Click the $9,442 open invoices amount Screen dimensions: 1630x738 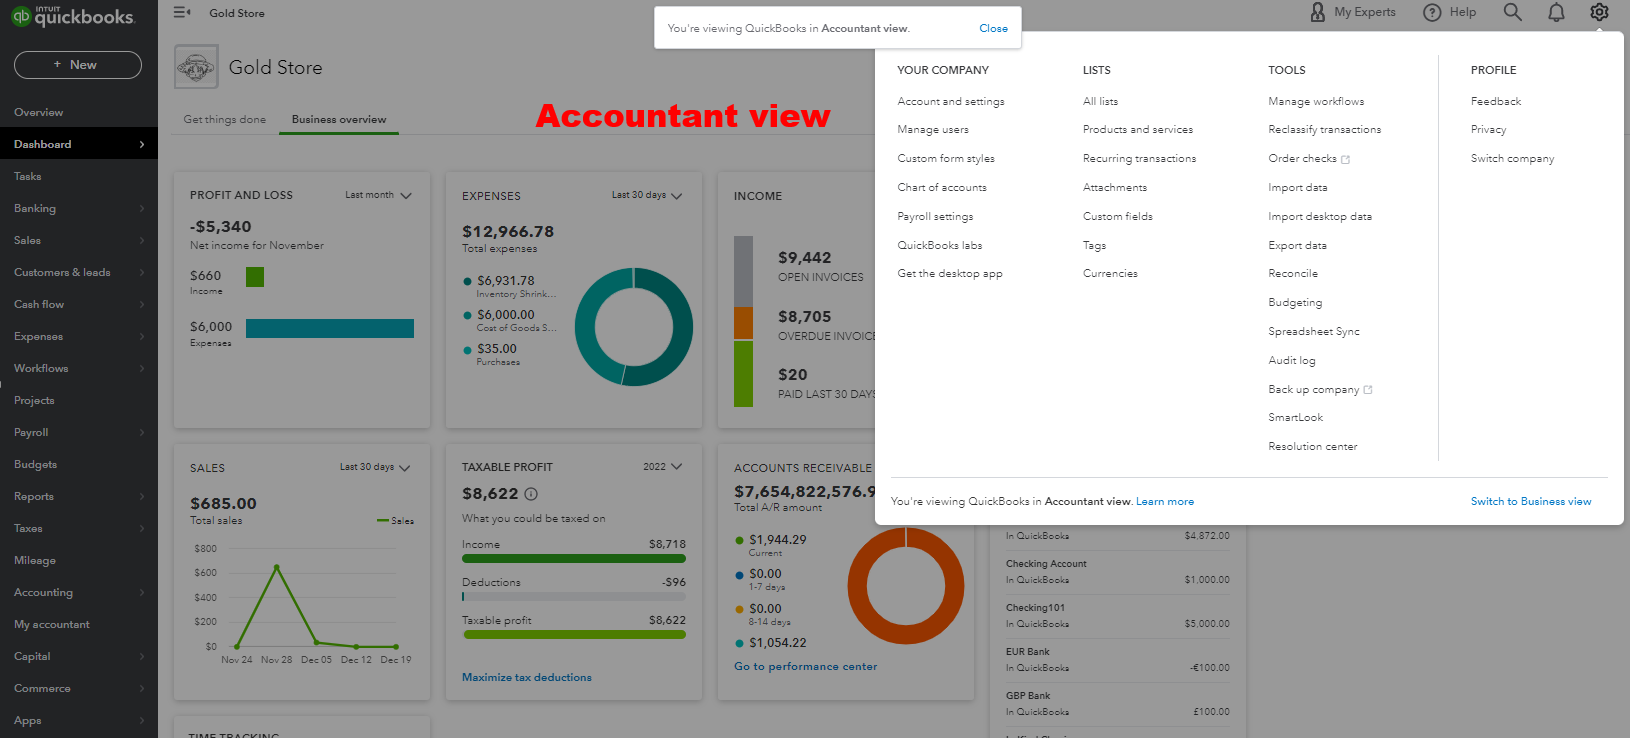[x=805, y=258]
